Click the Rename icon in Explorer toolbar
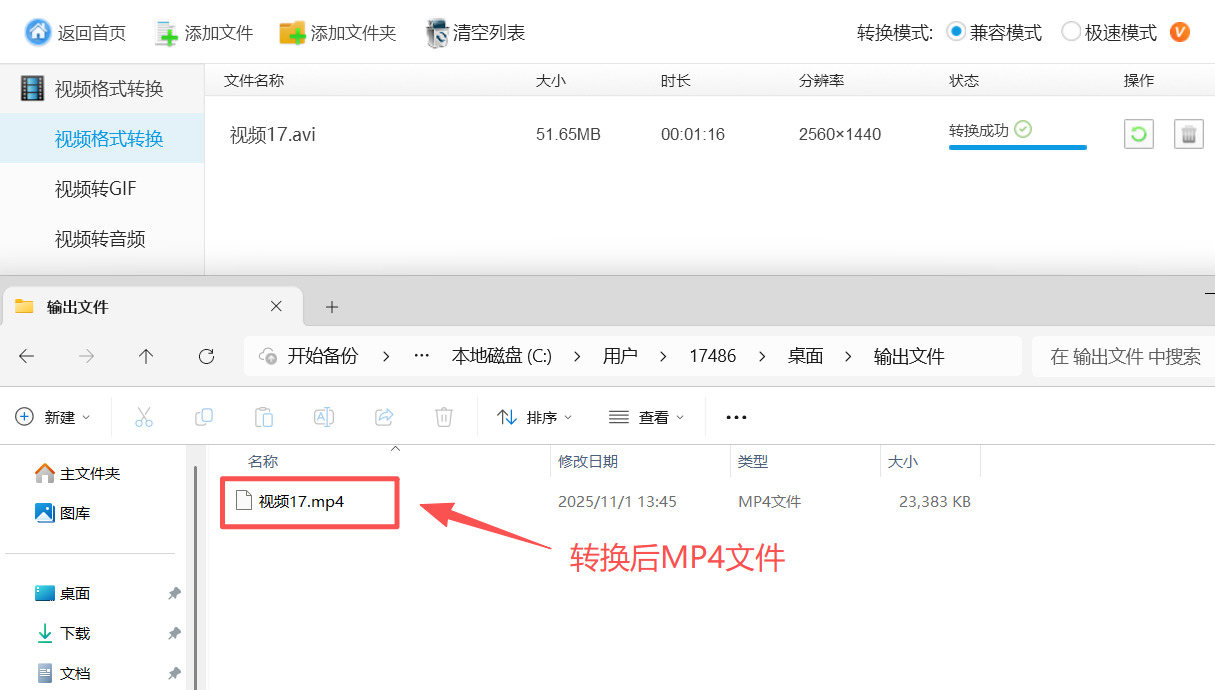 point(324,417)
